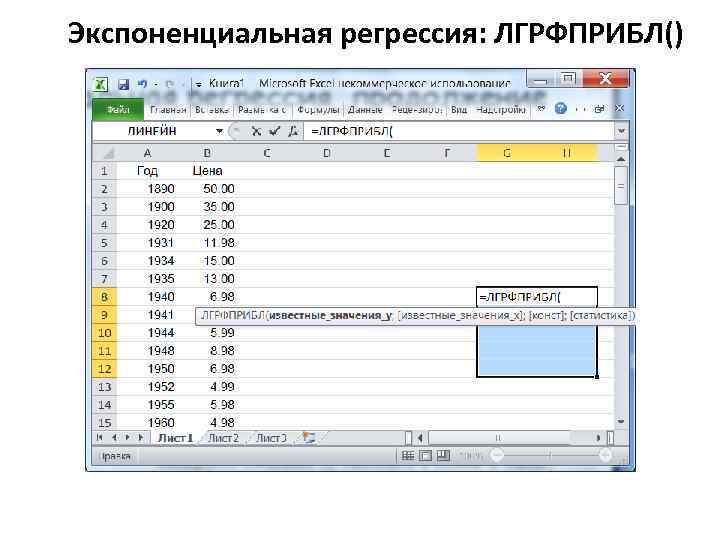This screenshot has height=540, width=720.
Task: Click cell with price 11.98
Action: click(207, 243)
